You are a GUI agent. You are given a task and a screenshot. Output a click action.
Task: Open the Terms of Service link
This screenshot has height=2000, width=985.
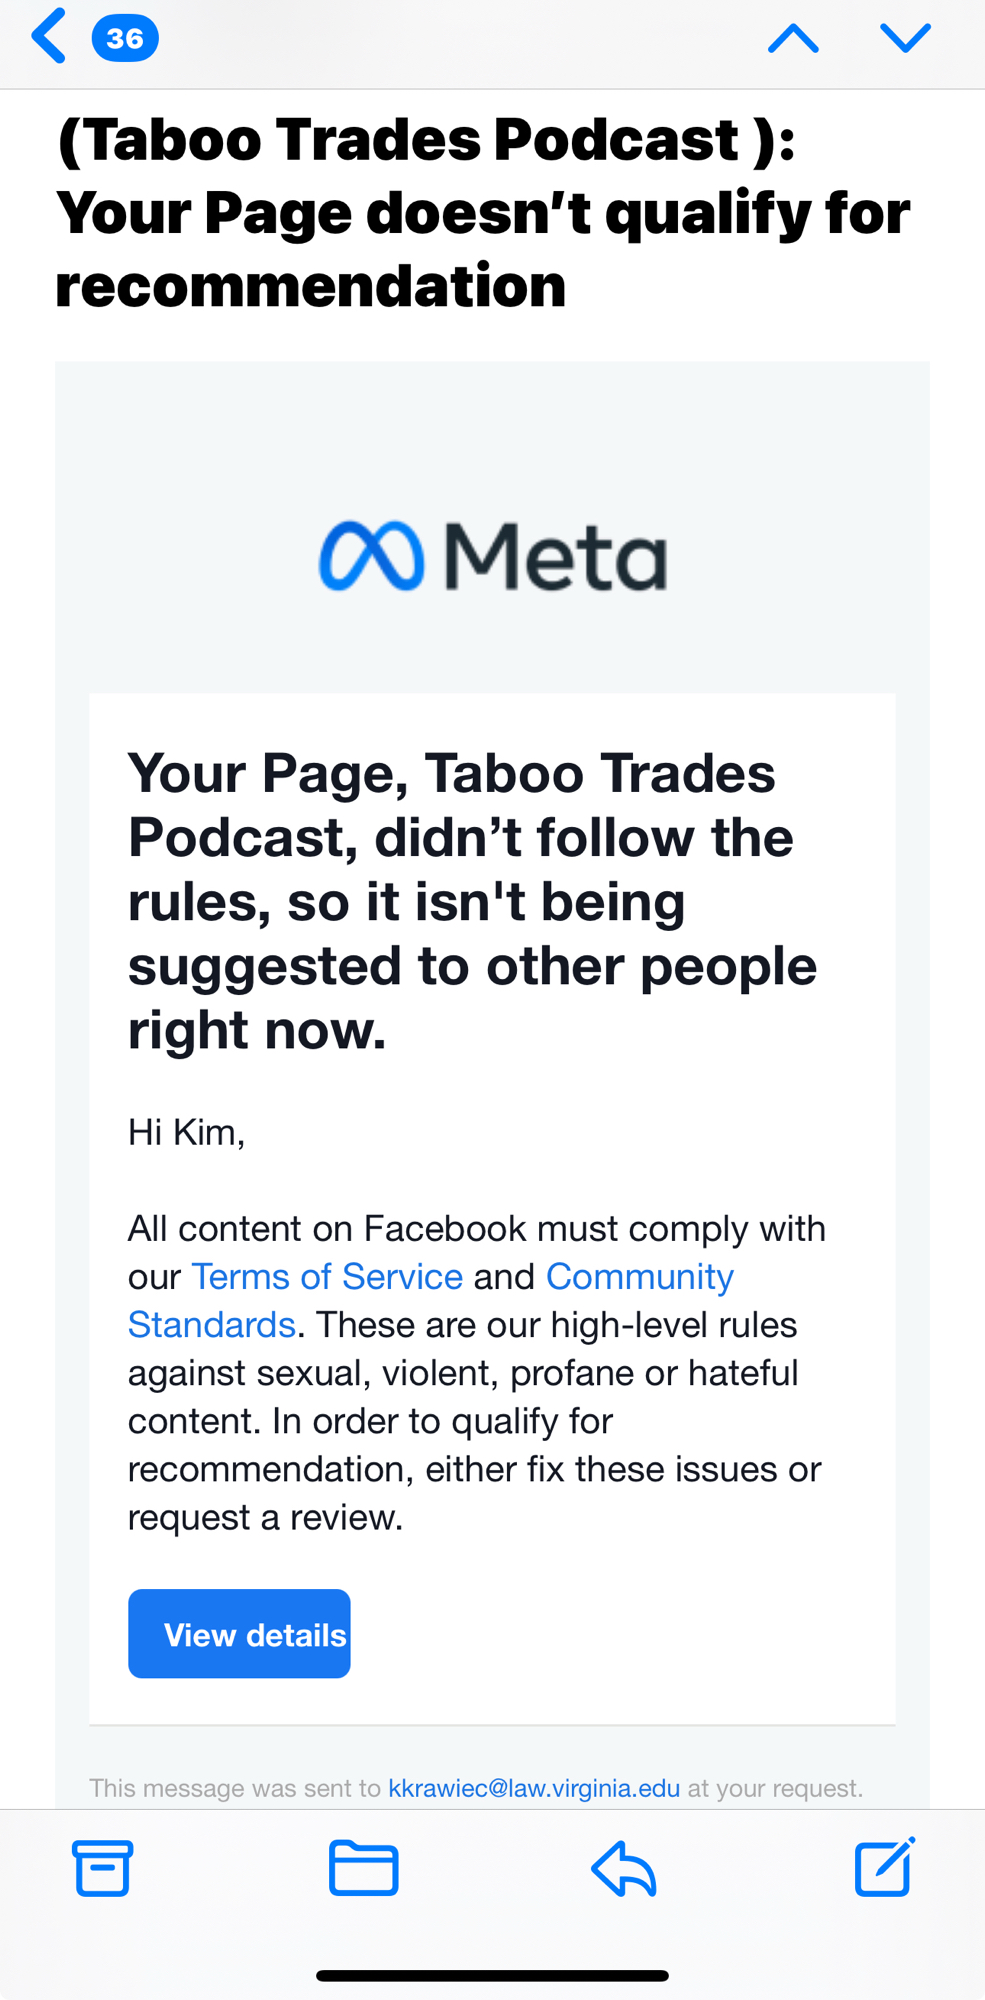[327, 1277]
